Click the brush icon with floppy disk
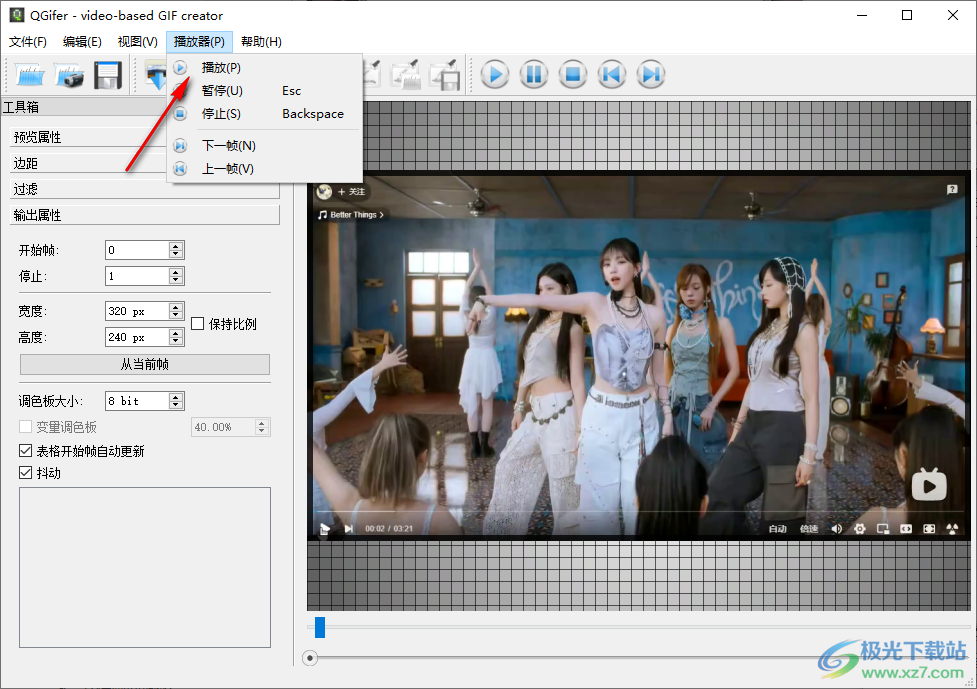This screenshot has height=689, width=977. tap(445, 75)
